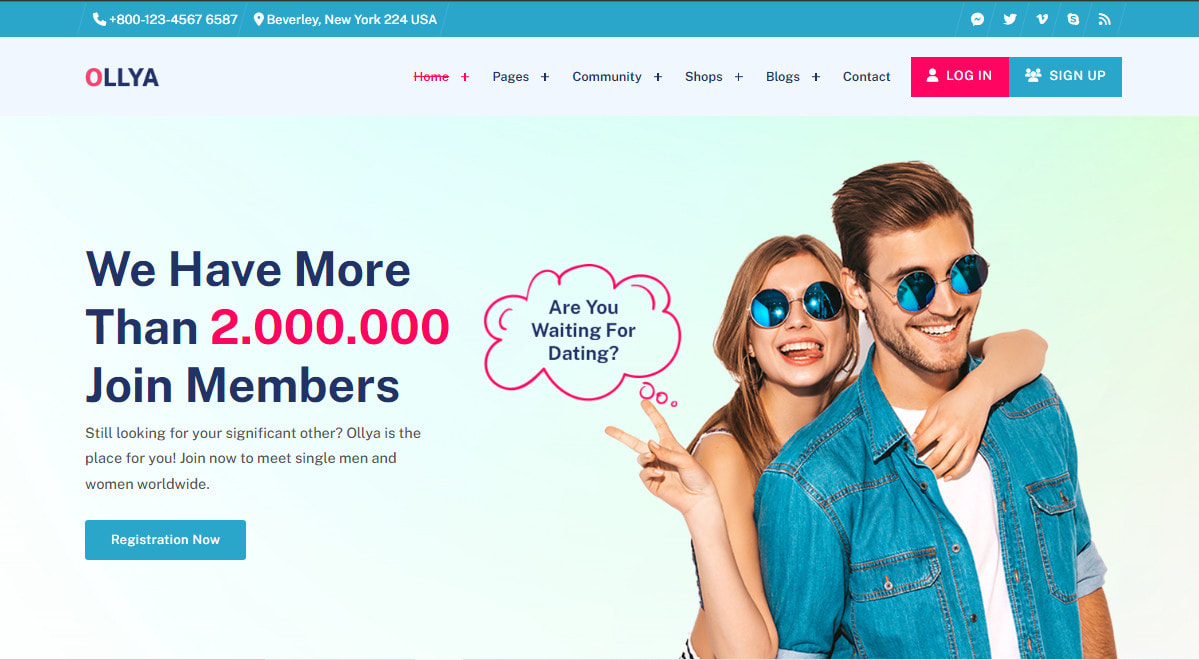Expand the Home menu plus sign
Viewport: 1199px width, 660px height.
click(x=464, y=76)
